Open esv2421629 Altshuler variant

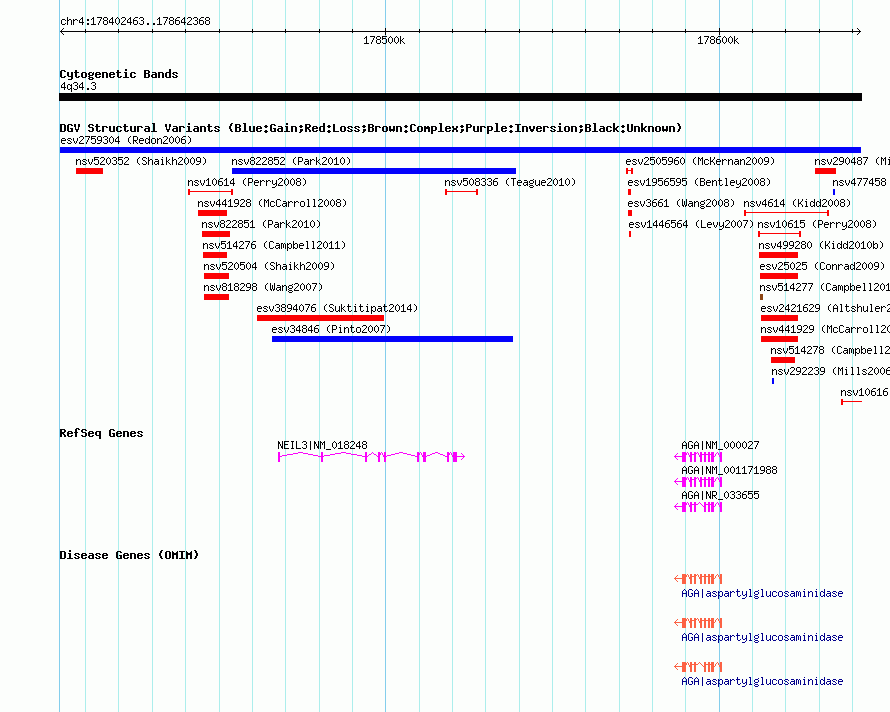(825, 308)
